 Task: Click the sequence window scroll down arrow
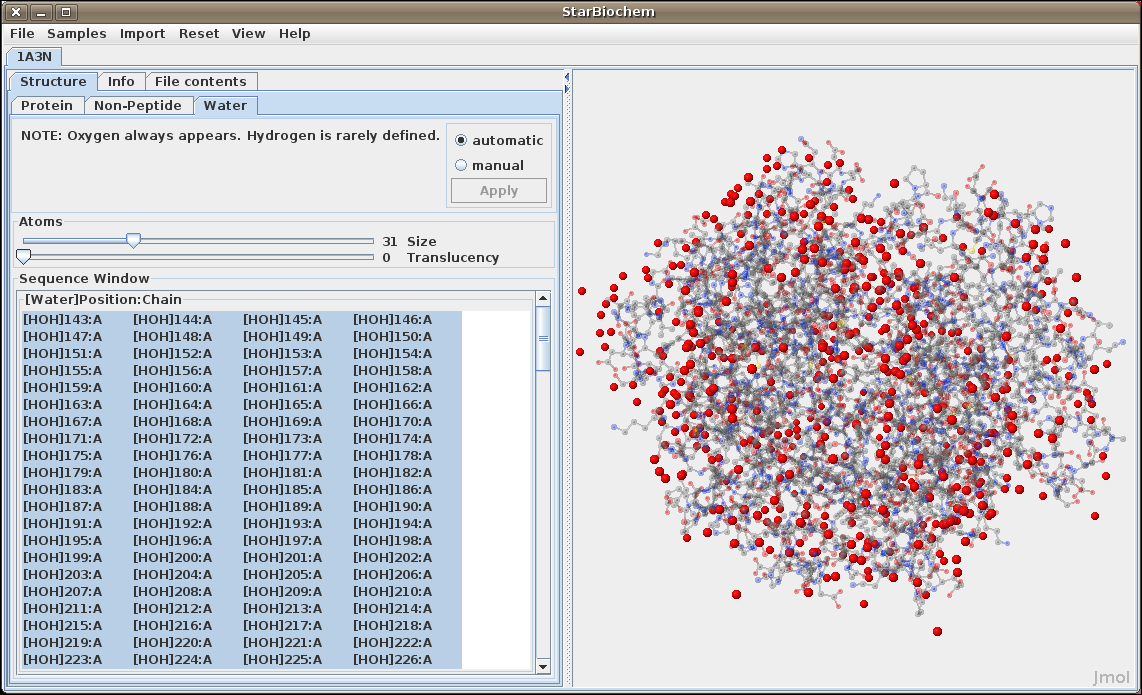[x=543, y=666]
